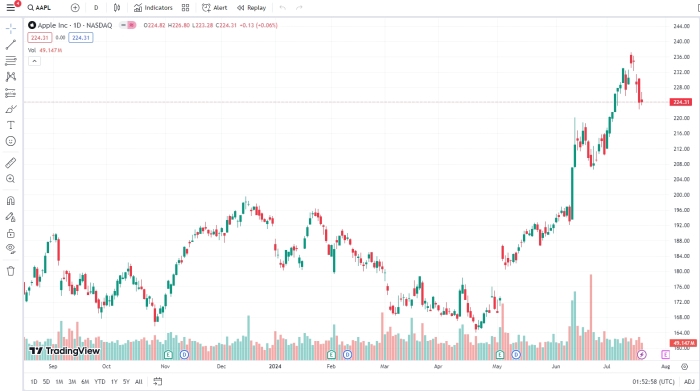Activate the zoom in tool
The image size is (700, 391).
coord(11,179)
